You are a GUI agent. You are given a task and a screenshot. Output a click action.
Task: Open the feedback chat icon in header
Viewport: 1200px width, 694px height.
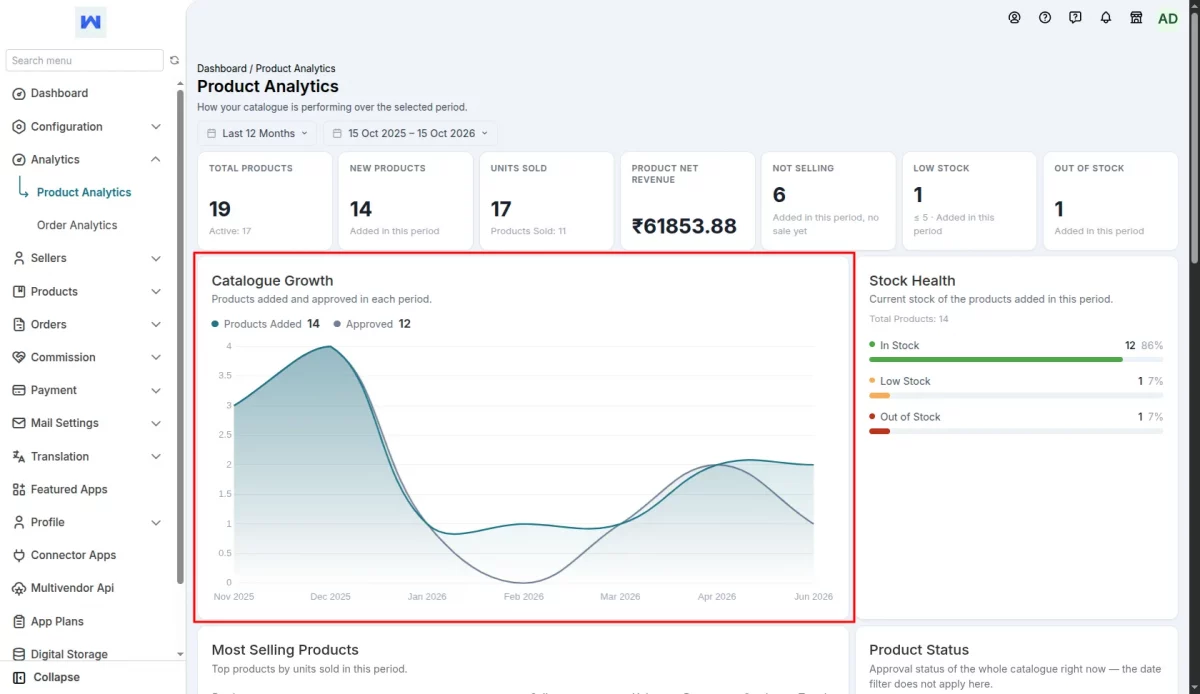[1075, 18]
